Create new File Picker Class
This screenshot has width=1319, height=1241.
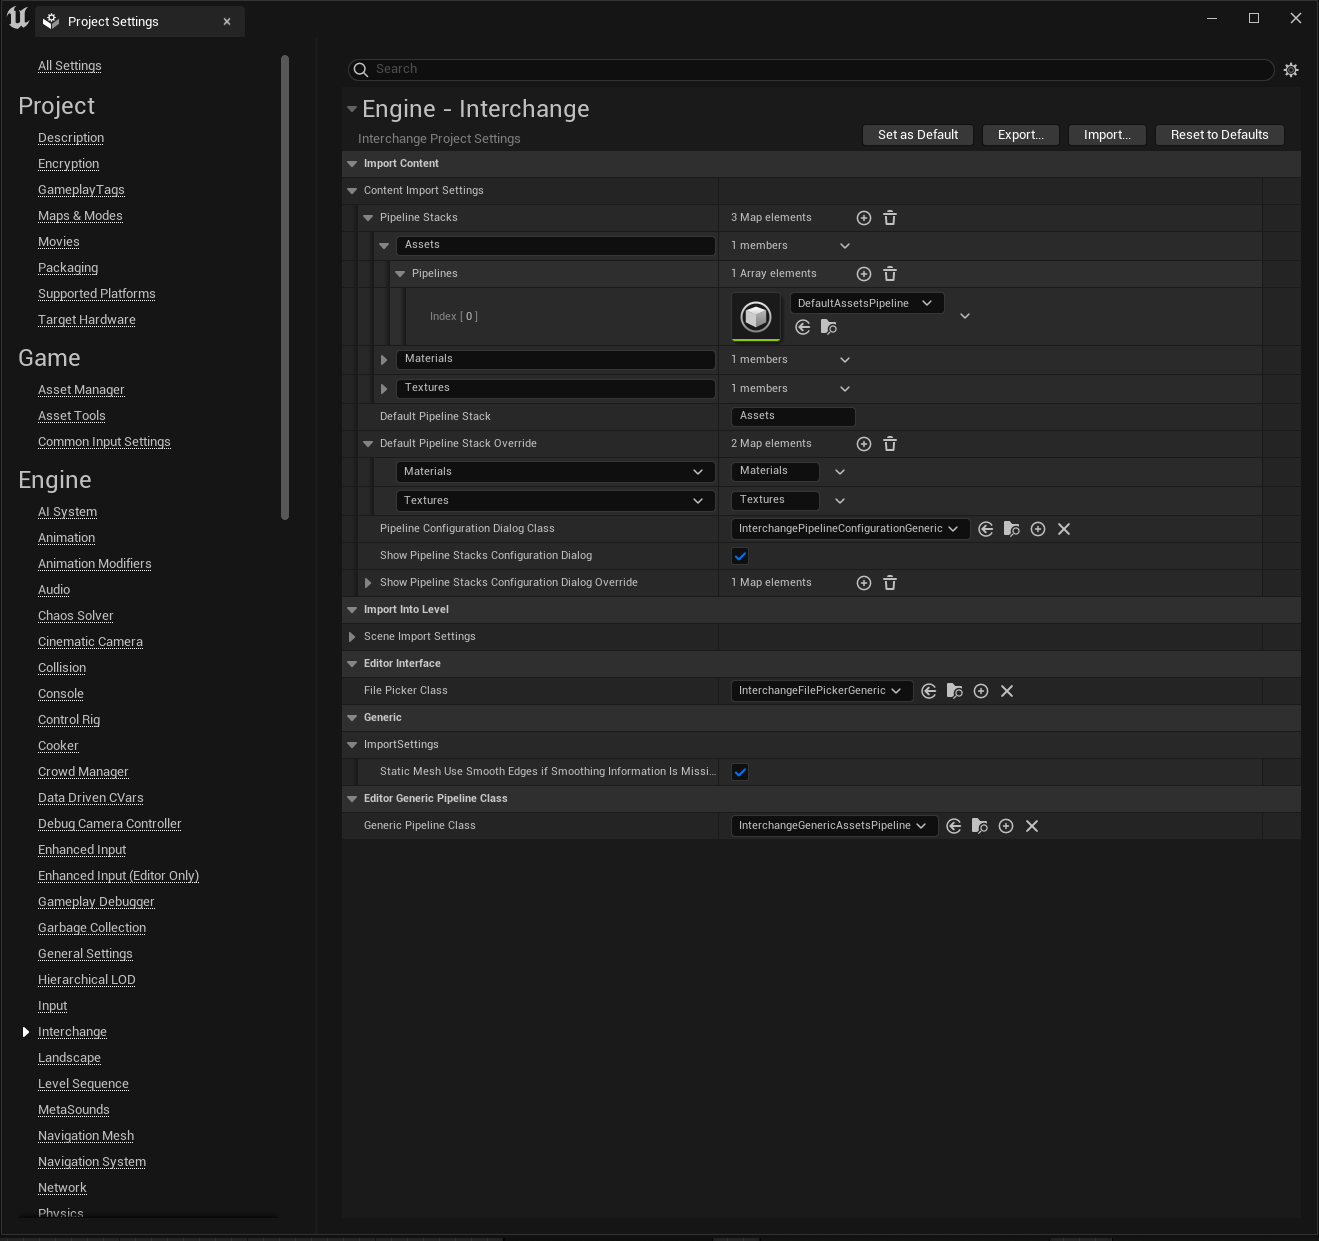981,691
